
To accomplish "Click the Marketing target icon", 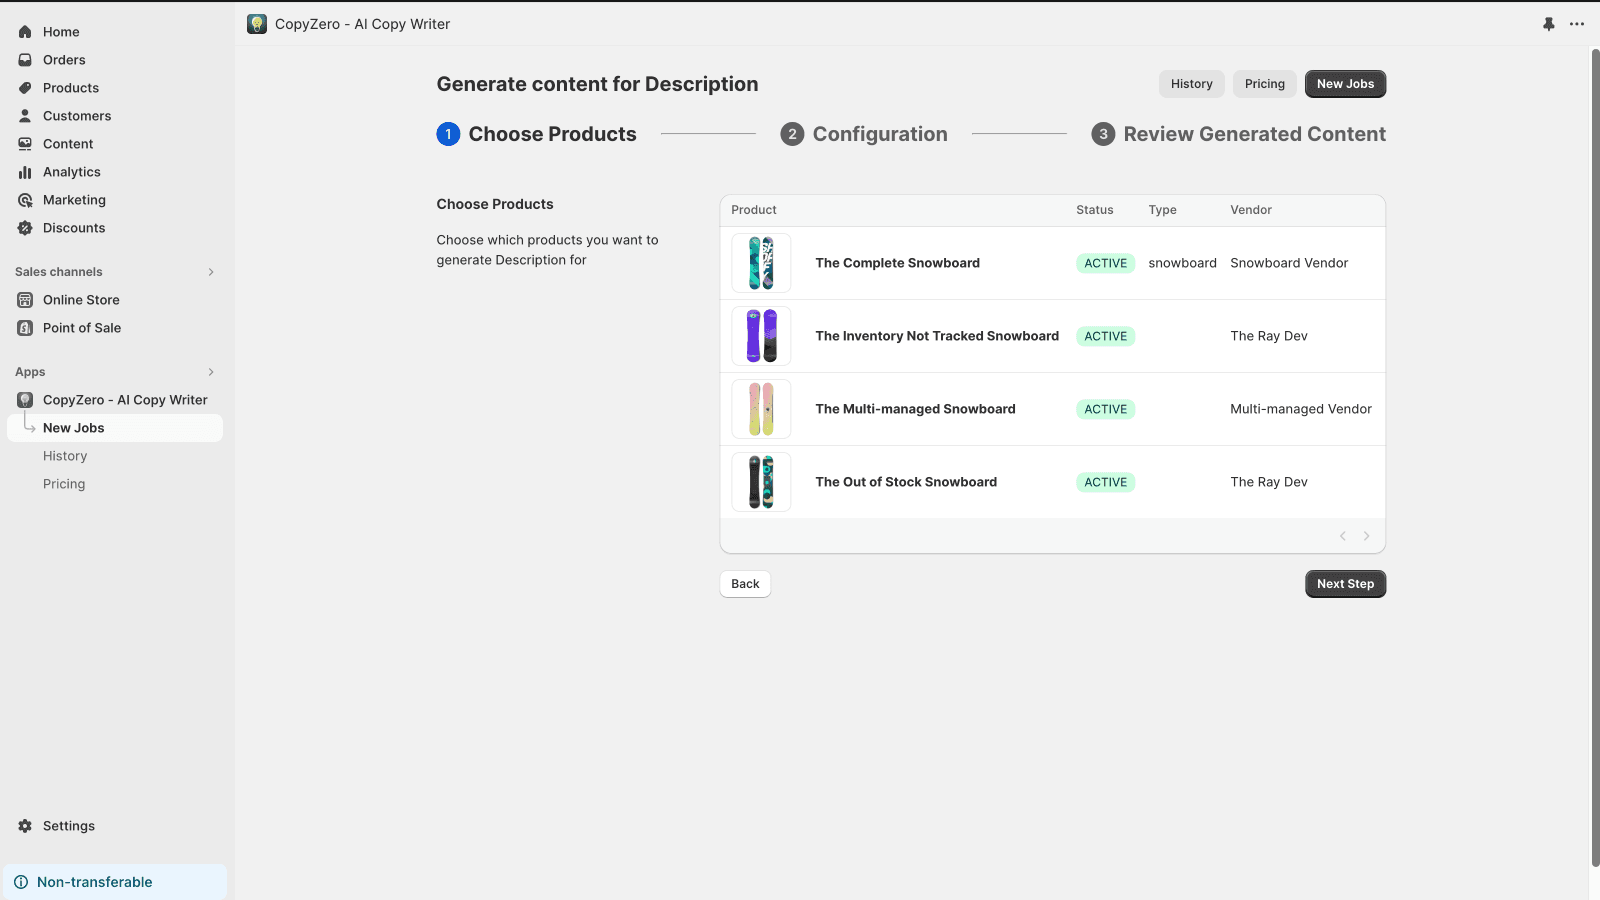I will (x=25, y=200).
